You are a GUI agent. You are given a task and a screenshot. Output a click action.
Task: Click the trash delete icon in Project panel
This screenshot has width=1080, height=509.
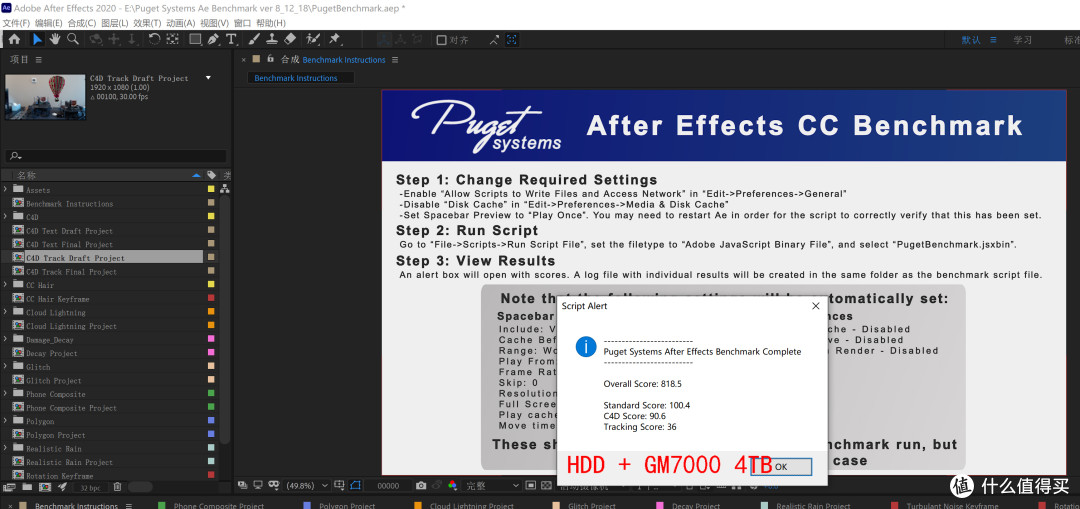(118, 487)
